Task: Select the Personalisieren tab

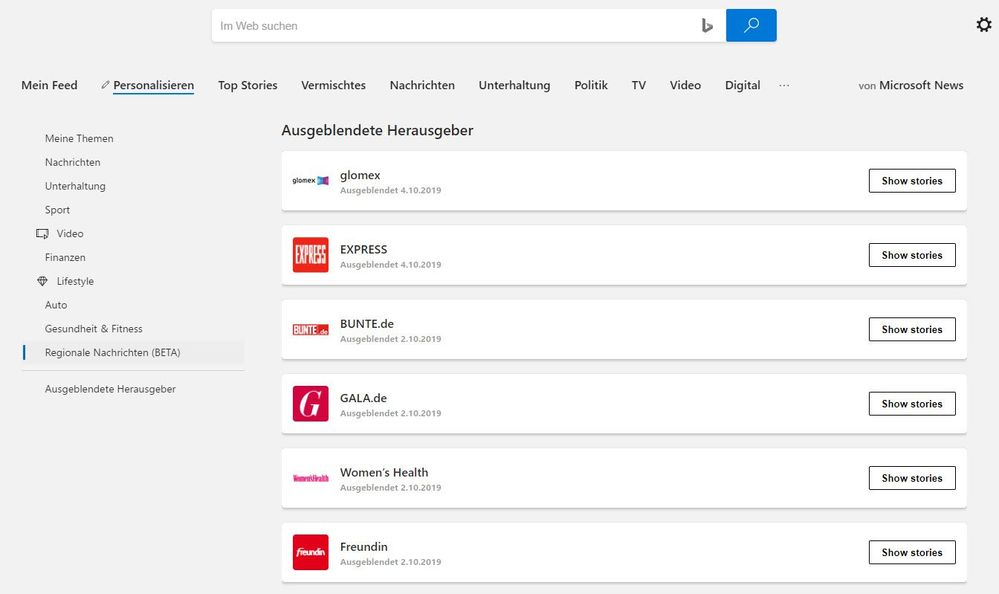Action: point(154,85)
